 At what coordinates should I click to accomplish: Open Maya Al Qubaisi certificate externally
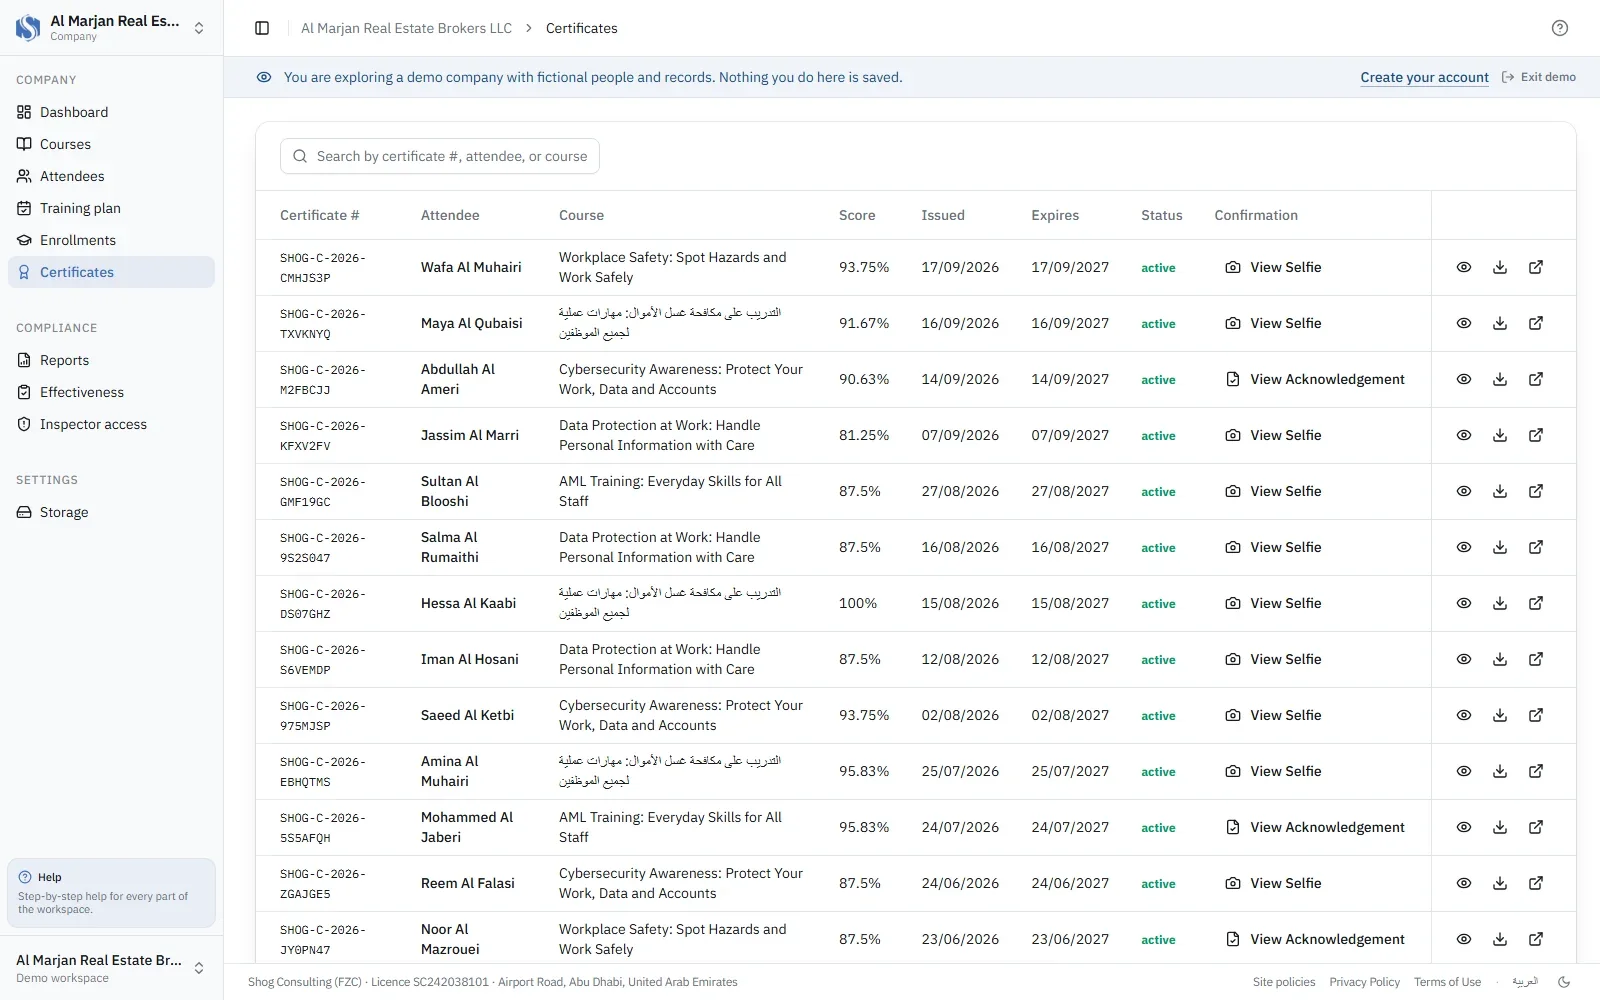click(1536, 323)
